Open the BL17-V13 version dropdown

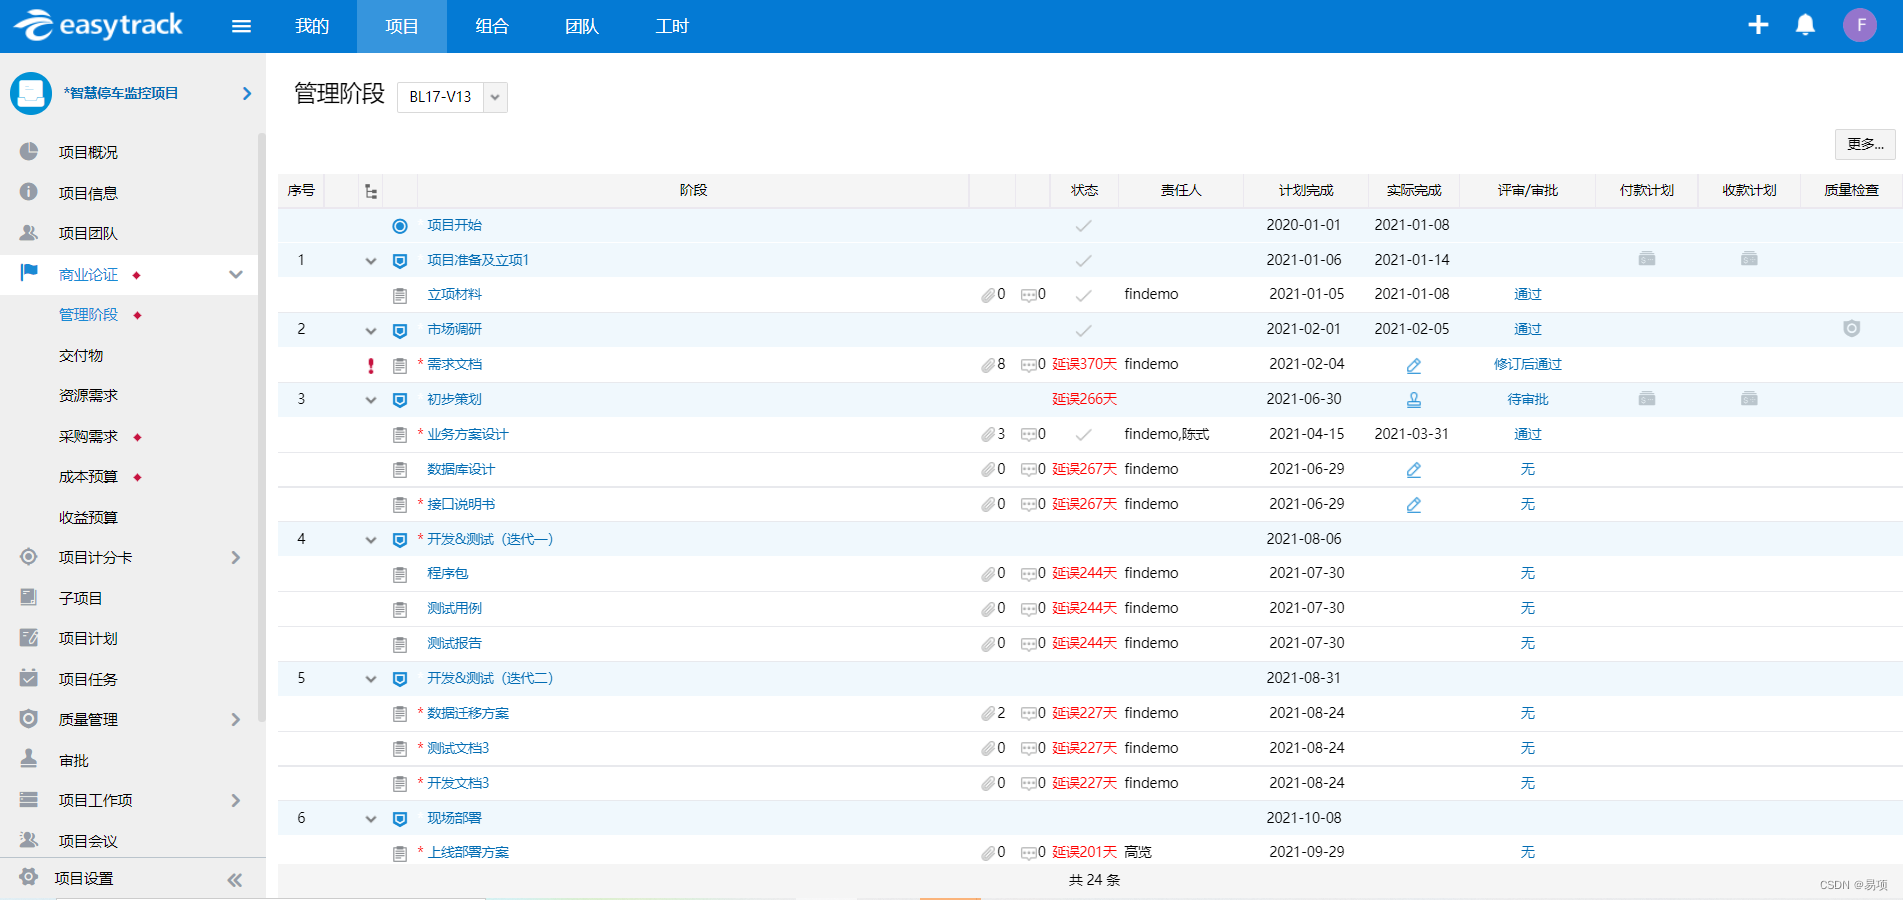point(495,97)
